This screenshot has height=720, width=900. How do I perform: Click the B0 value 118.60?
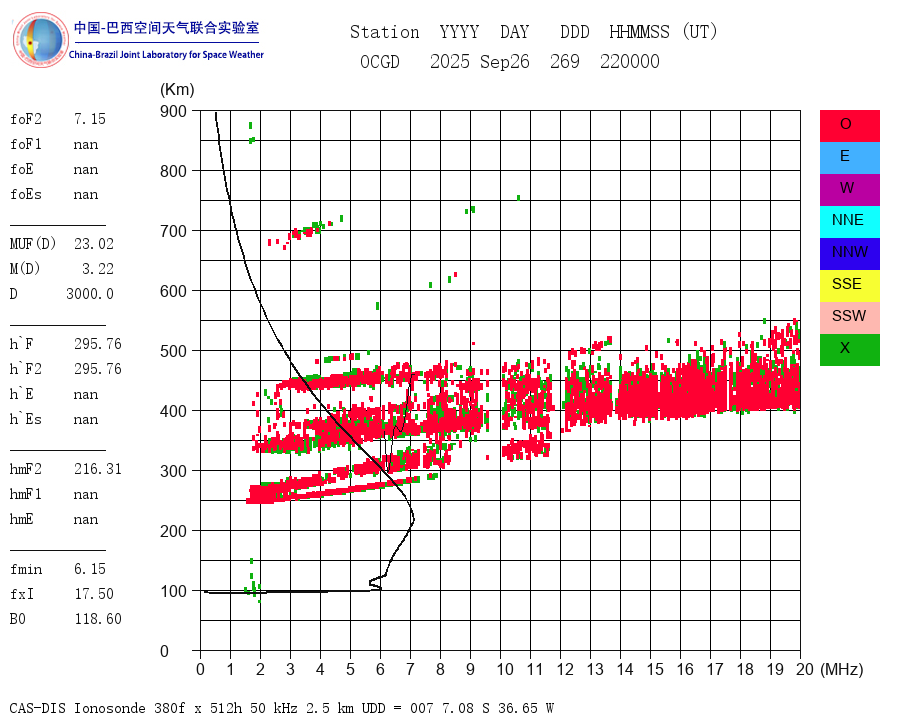98,619
